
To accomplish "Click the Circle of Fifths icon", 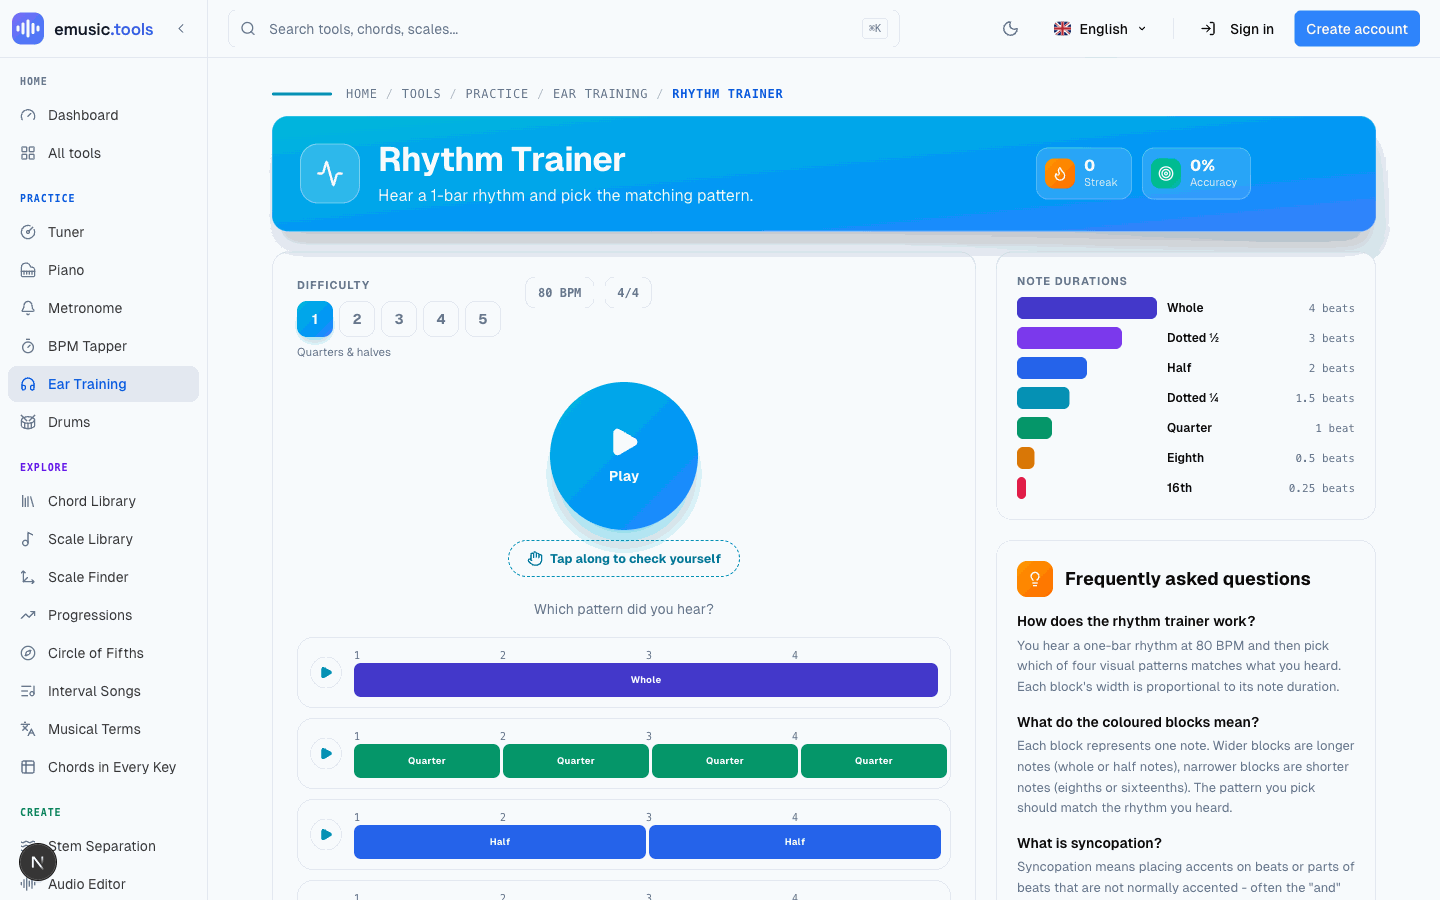I will tap(28, 653).
